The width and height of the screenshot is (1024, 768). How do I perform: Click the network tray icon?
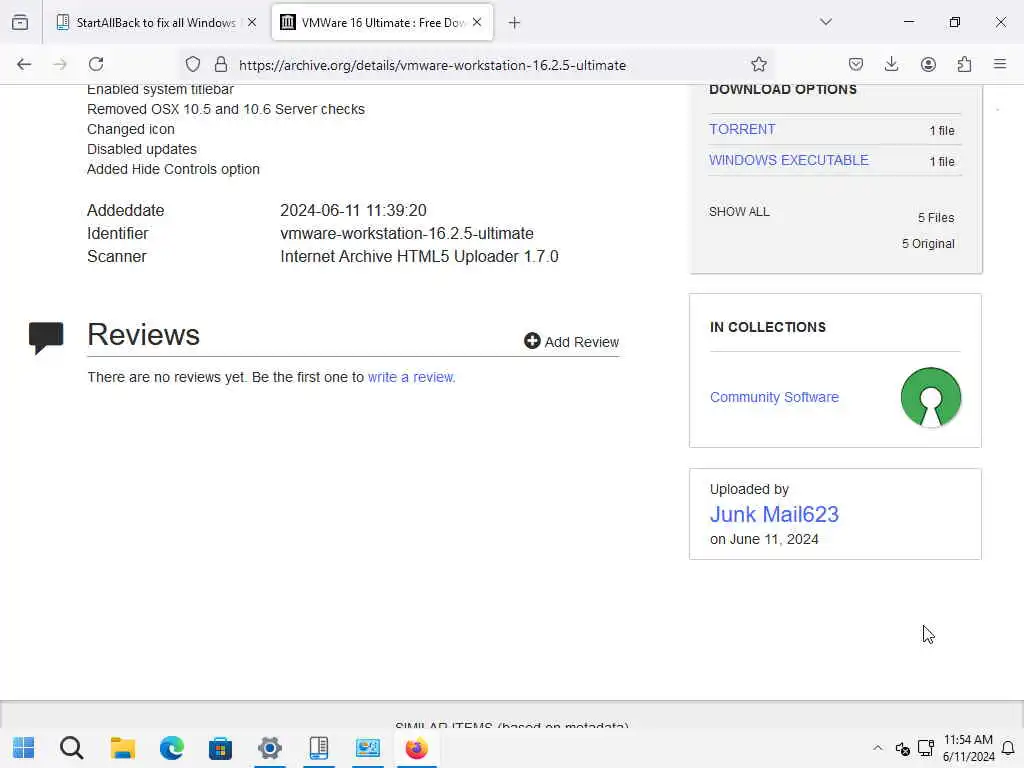point(925,748)
